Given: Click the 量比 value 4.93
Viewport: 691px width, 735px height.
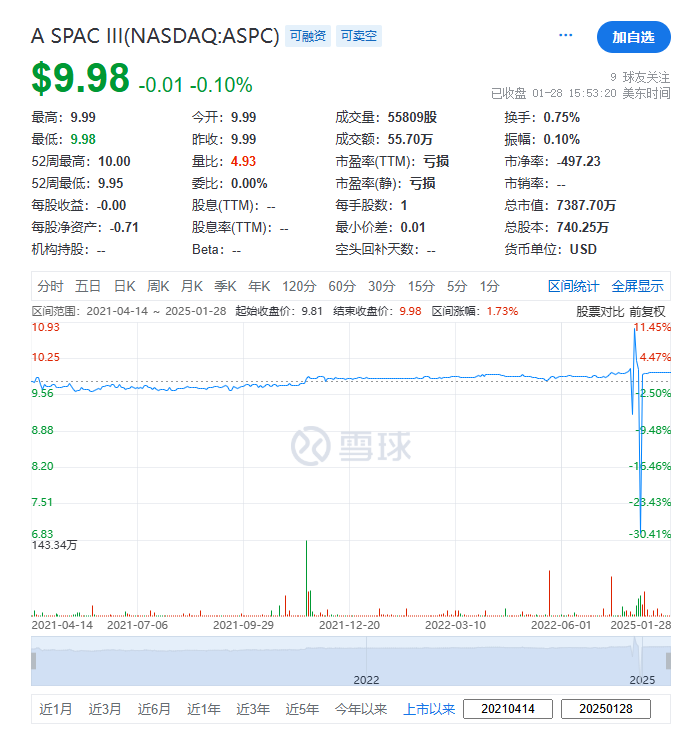Looking at the screenshot, I should click(243, 161).
